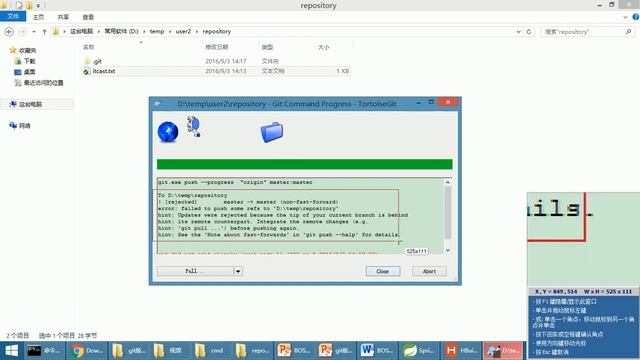Open the View ribbon tab in Explorer

click(88, 17)
